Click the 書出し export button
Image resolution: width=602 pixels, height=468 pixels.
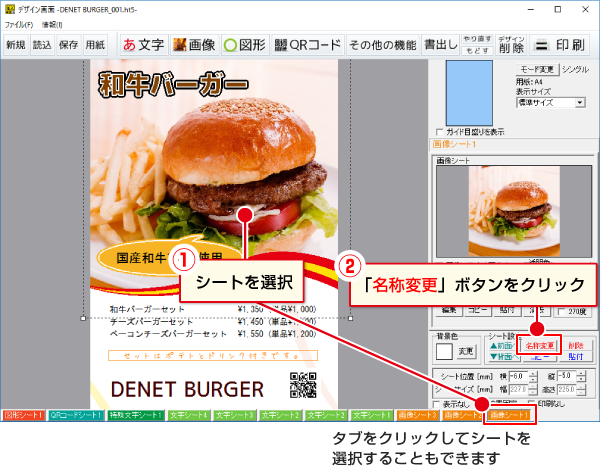440,45
